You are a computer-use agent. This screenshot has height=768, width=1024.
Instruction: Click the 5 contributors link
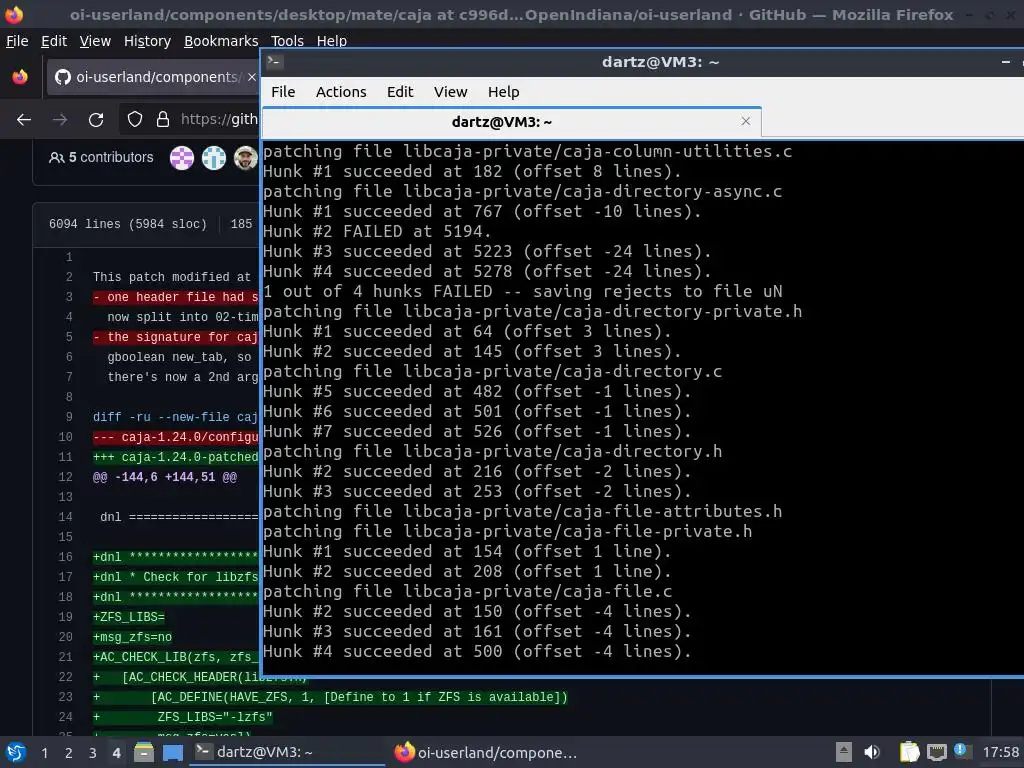pyautogui.click(x=101, y=157)
